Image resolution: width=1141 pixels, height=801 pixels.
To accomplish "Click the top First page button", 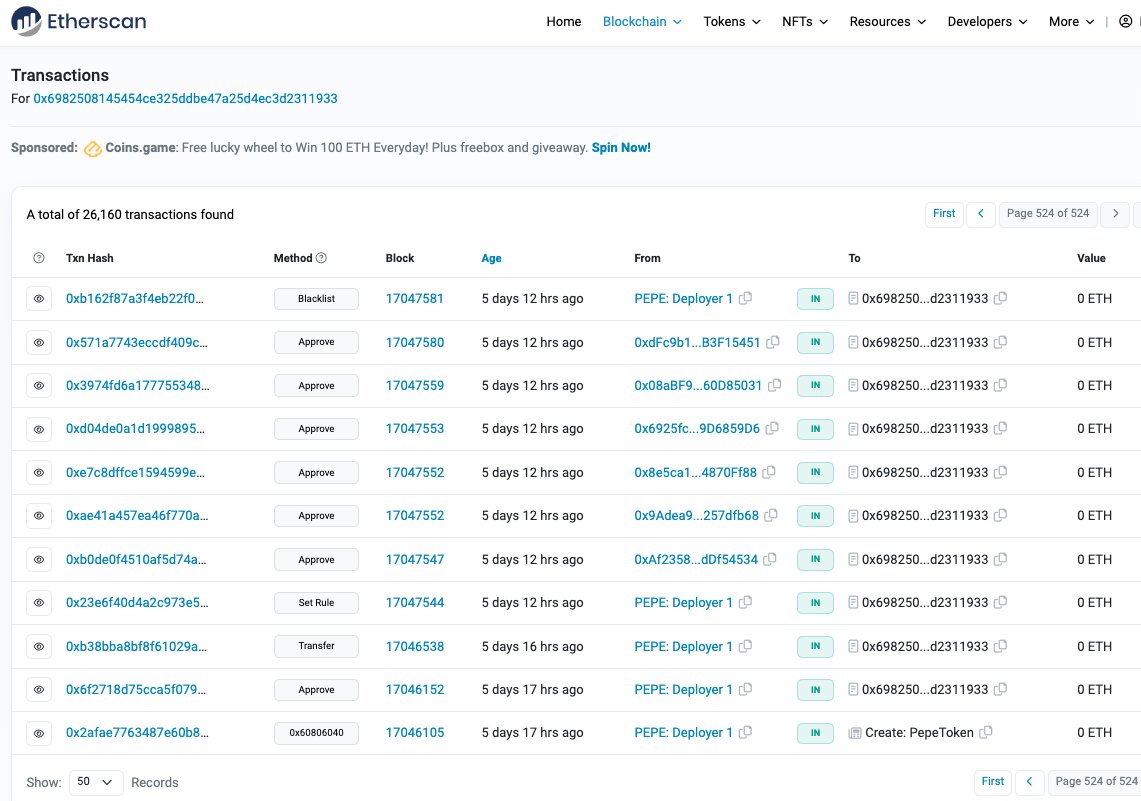I will 945,214.
